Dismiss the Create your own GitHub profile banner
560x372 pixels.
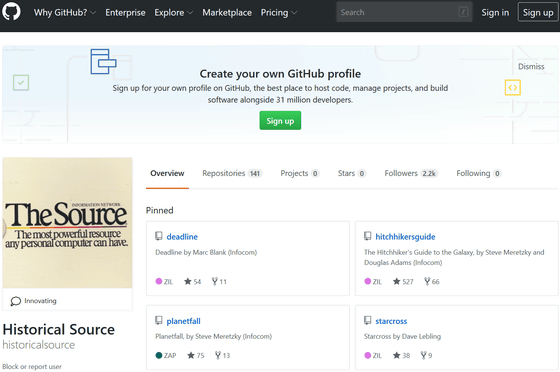[531, 66]
